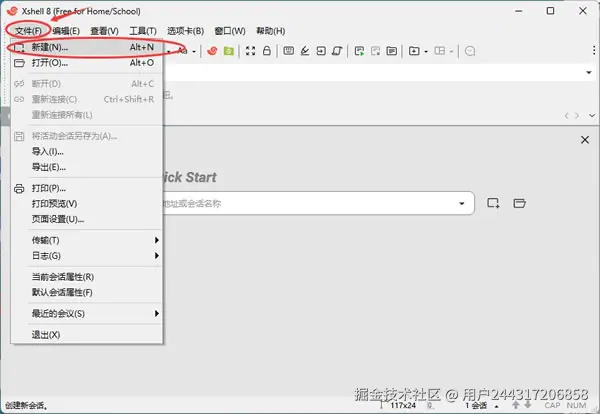Click 117x24 terminal size in status bar
Screen dimensions: 600x414
click(x=403, y=405)
